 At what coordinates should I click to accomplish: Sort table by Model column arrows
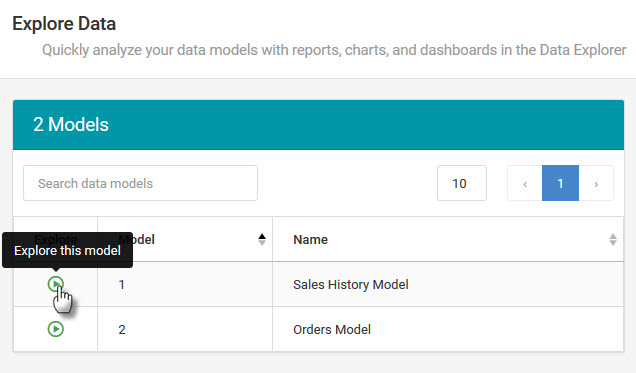[262, 240]
